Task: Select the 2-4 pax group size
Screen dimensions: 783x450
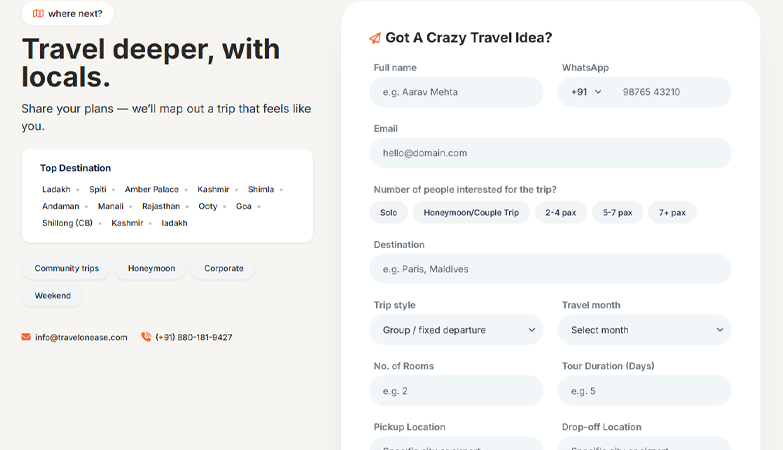Action: (x=560, y=212)
